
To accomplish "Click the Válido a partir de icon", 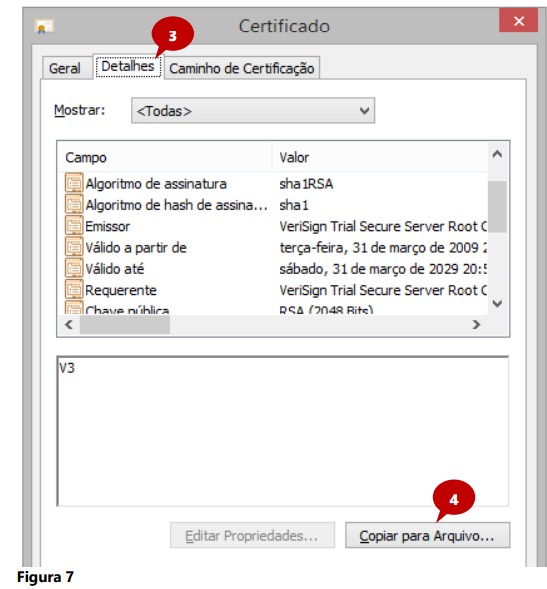I will point(74,247).
